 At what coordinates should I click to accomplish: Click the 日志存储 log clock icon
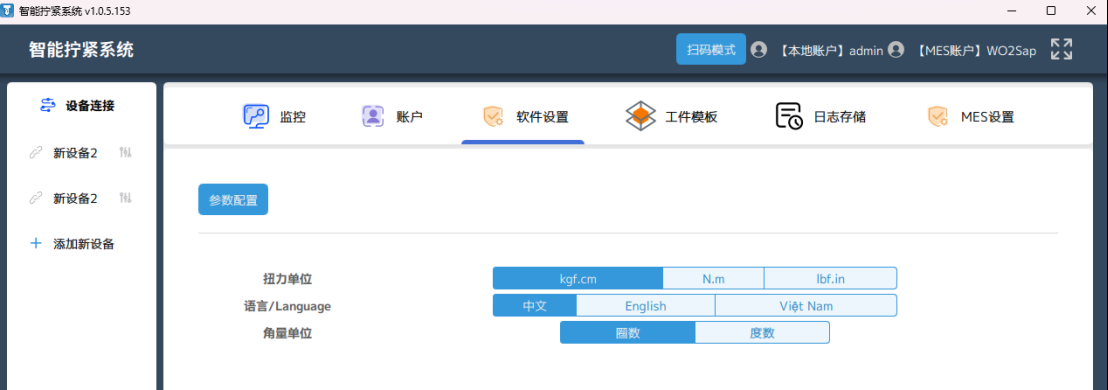point(789,116)
